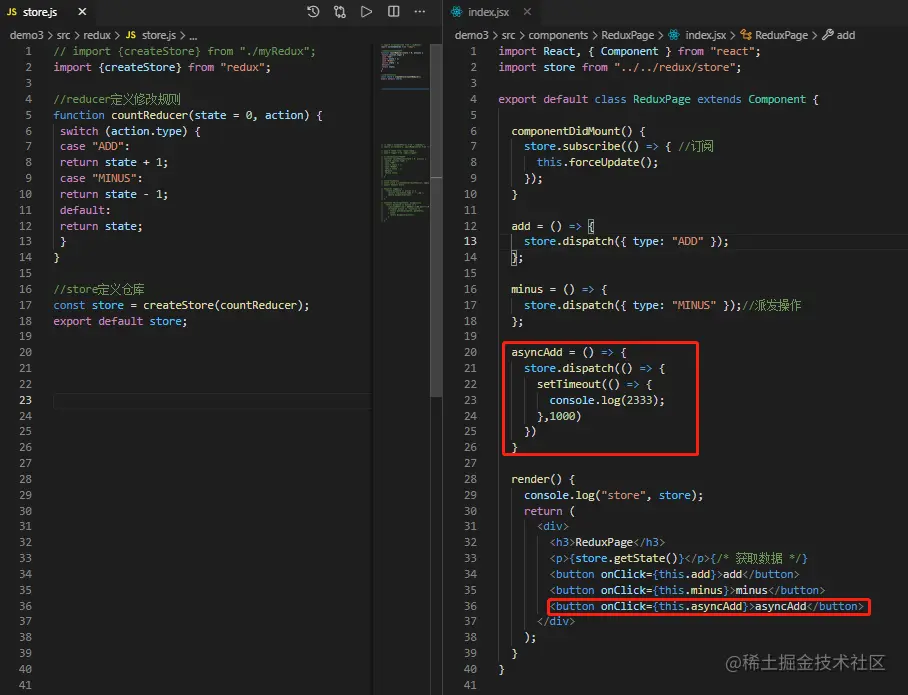
Task: Click line number 17 in store.js
Action: coord(25,305)
